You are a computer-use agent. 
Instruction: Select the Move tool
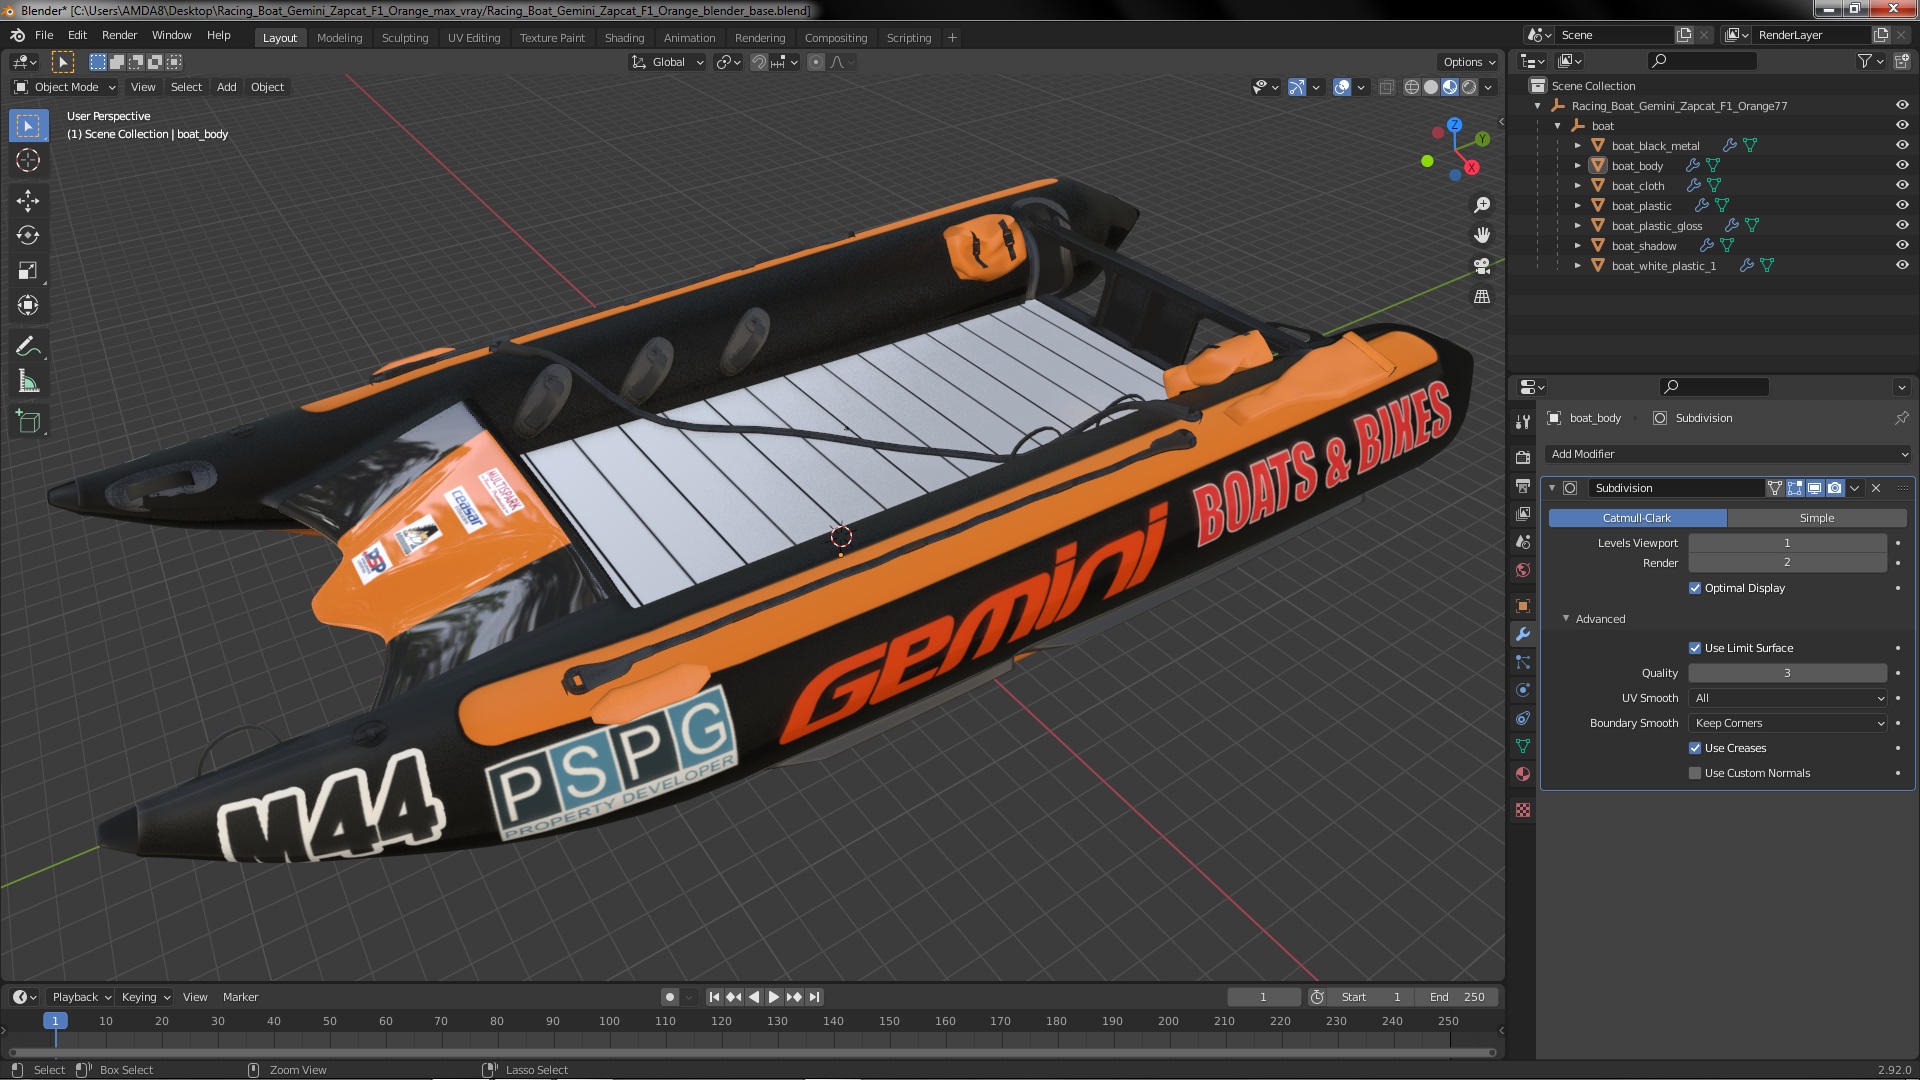click(28, 201)
